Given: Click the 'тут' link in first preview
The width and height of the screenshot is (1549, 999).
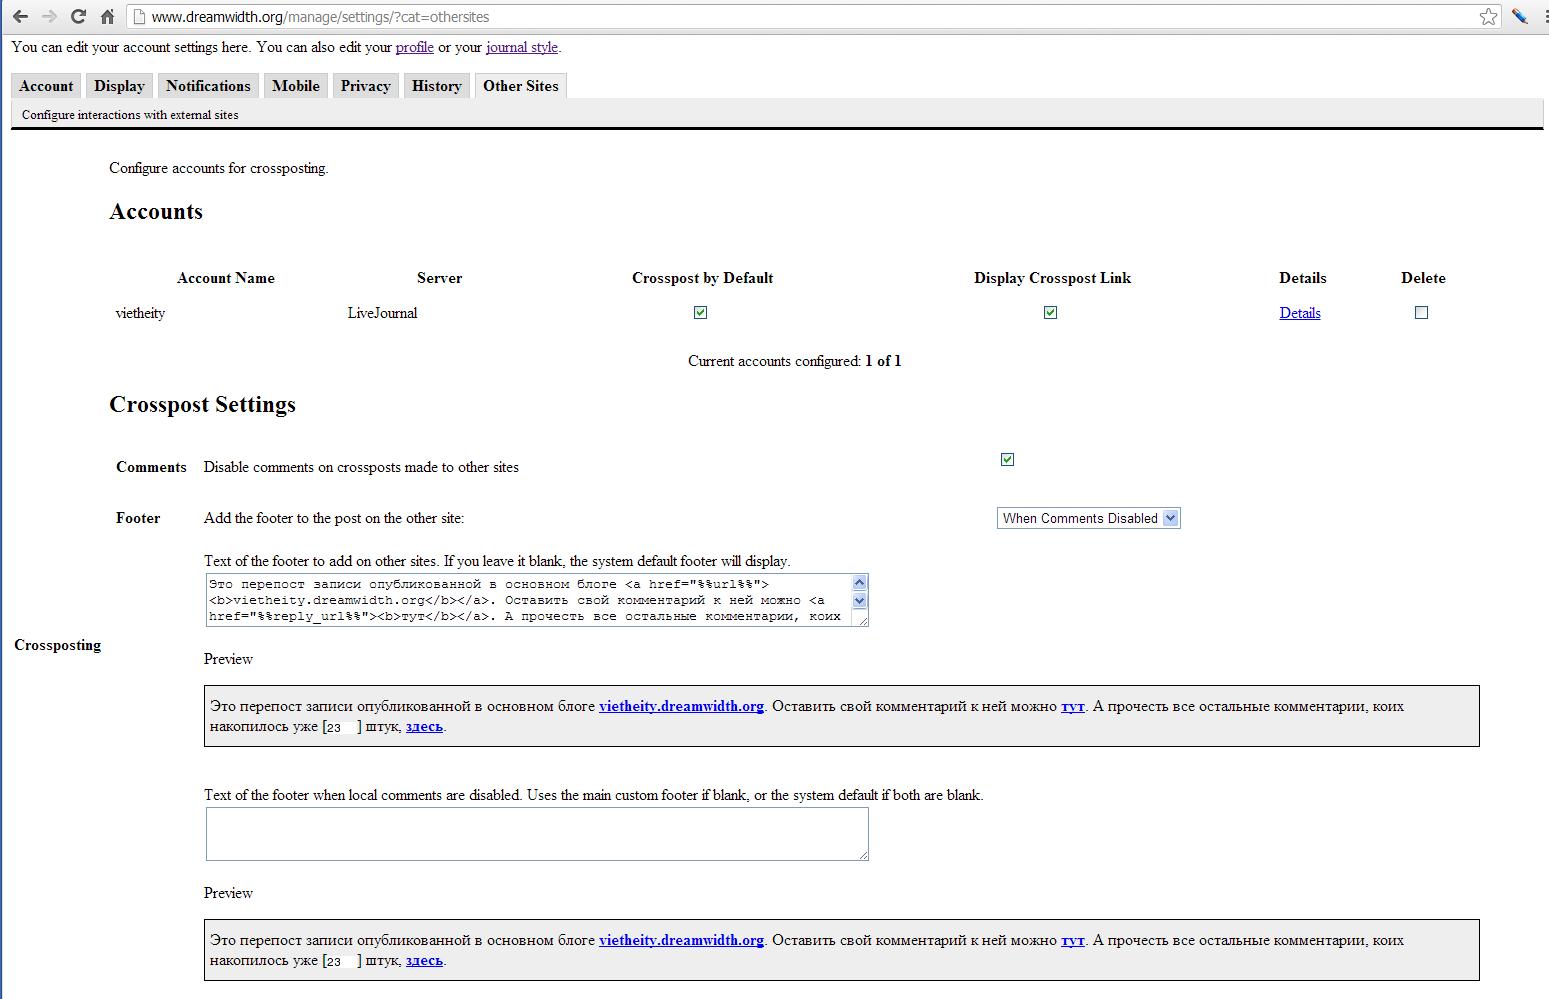Looking at the screenshot, I should 1073,706.
